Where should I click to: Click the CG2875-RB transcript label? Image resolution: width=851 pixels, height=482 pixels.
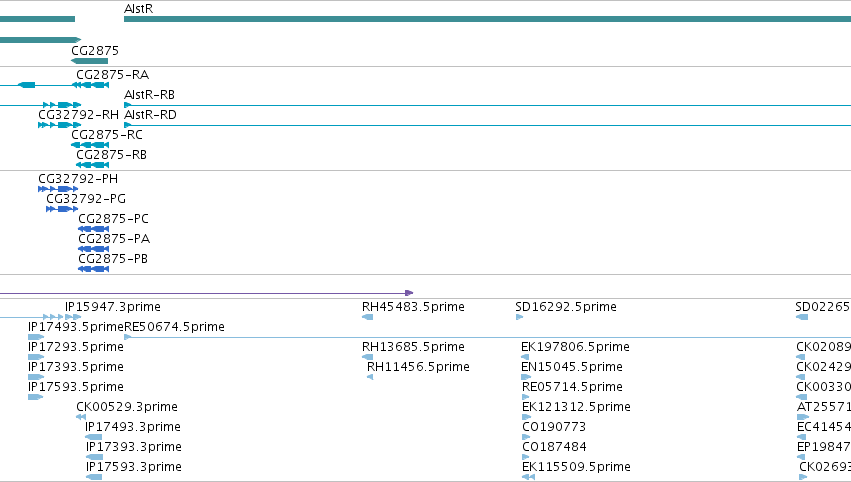point(111,155)
